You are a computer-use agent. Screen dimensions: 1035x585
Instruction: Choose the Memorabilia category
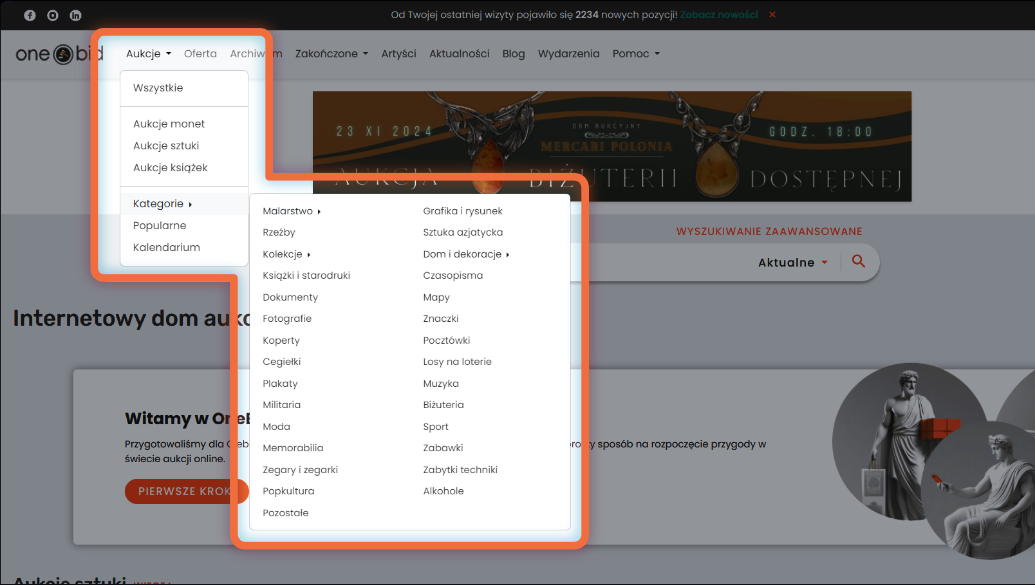(293, 448)
